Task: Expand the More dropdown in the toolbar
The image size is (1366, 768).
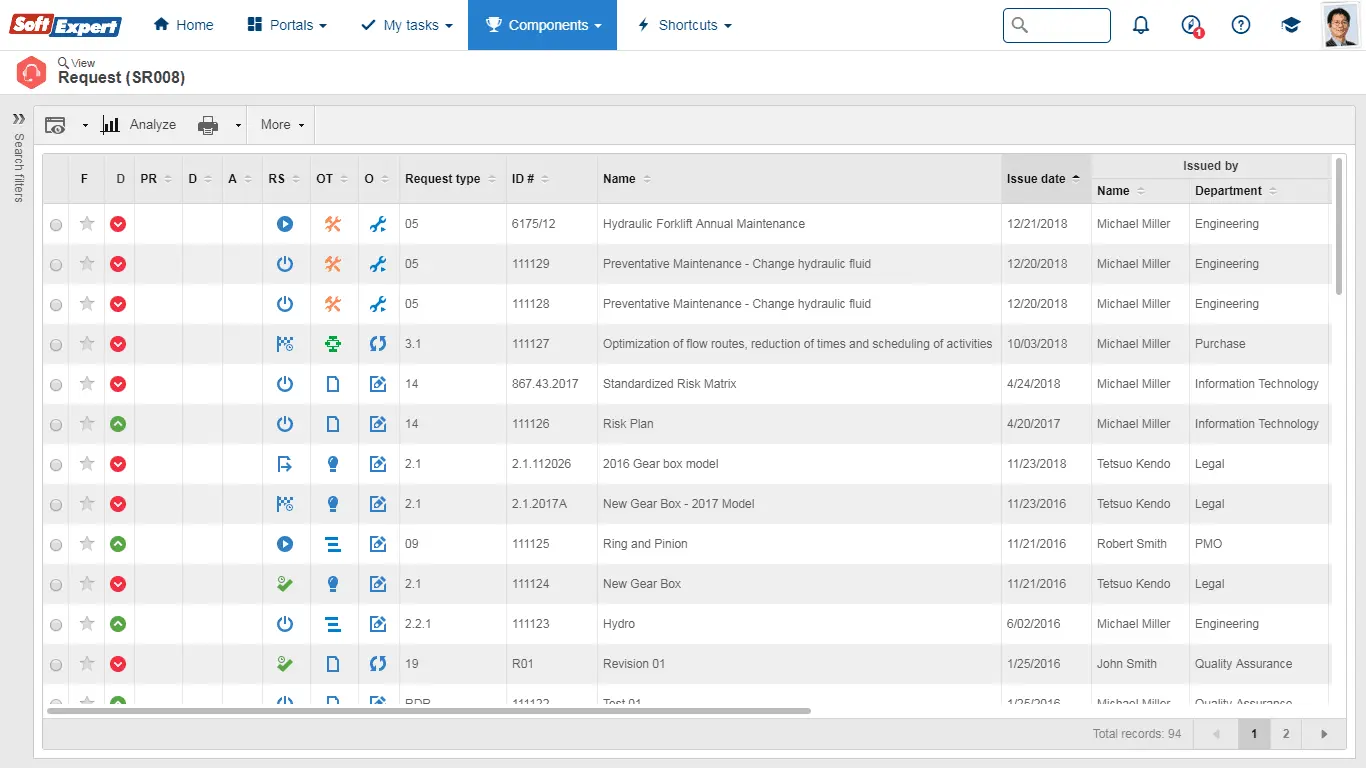Action: coord(280,124)
